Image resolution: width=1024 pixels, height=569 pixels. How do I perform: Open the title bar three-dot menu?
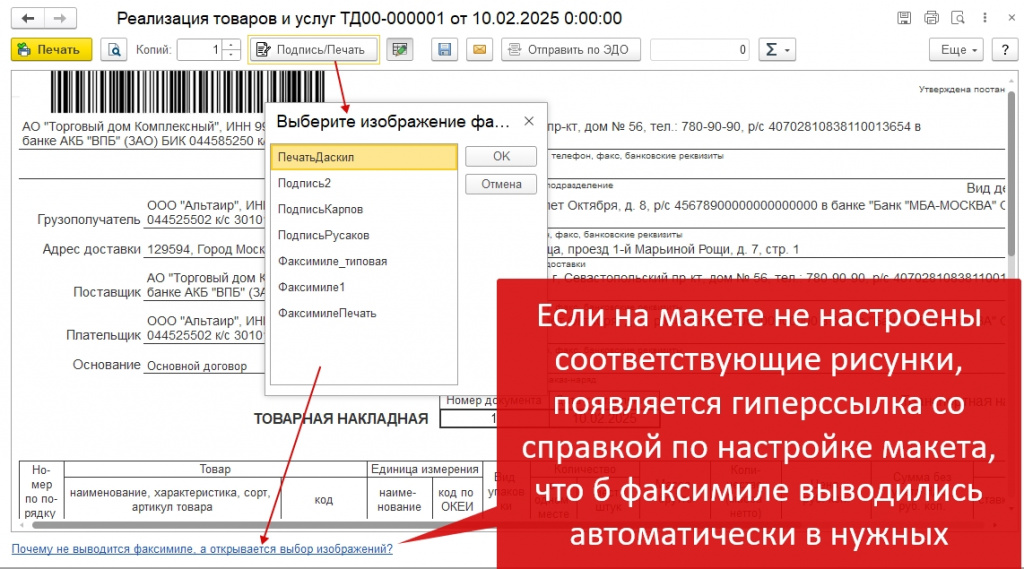(x=985, y=18)
